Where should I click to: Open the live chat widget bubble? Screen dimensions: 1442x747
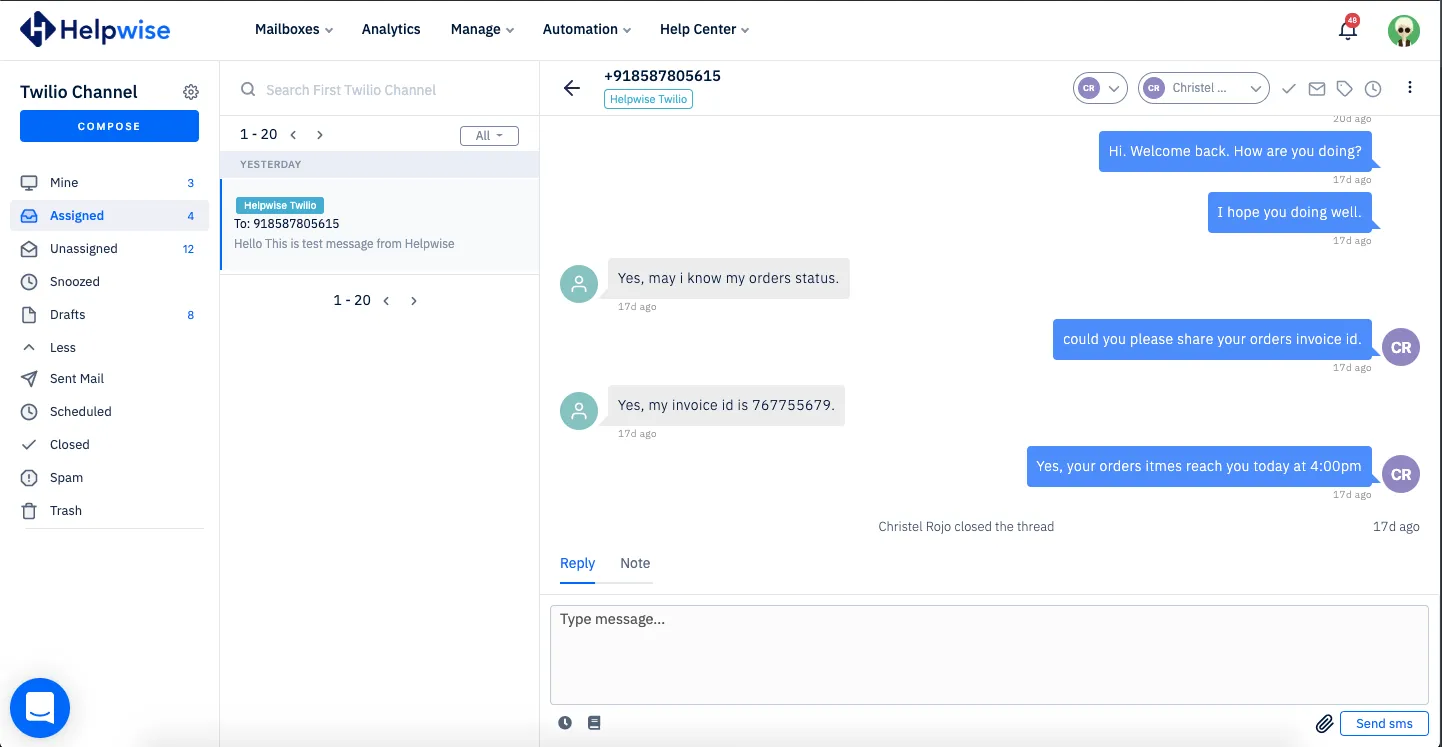(40, 708)
